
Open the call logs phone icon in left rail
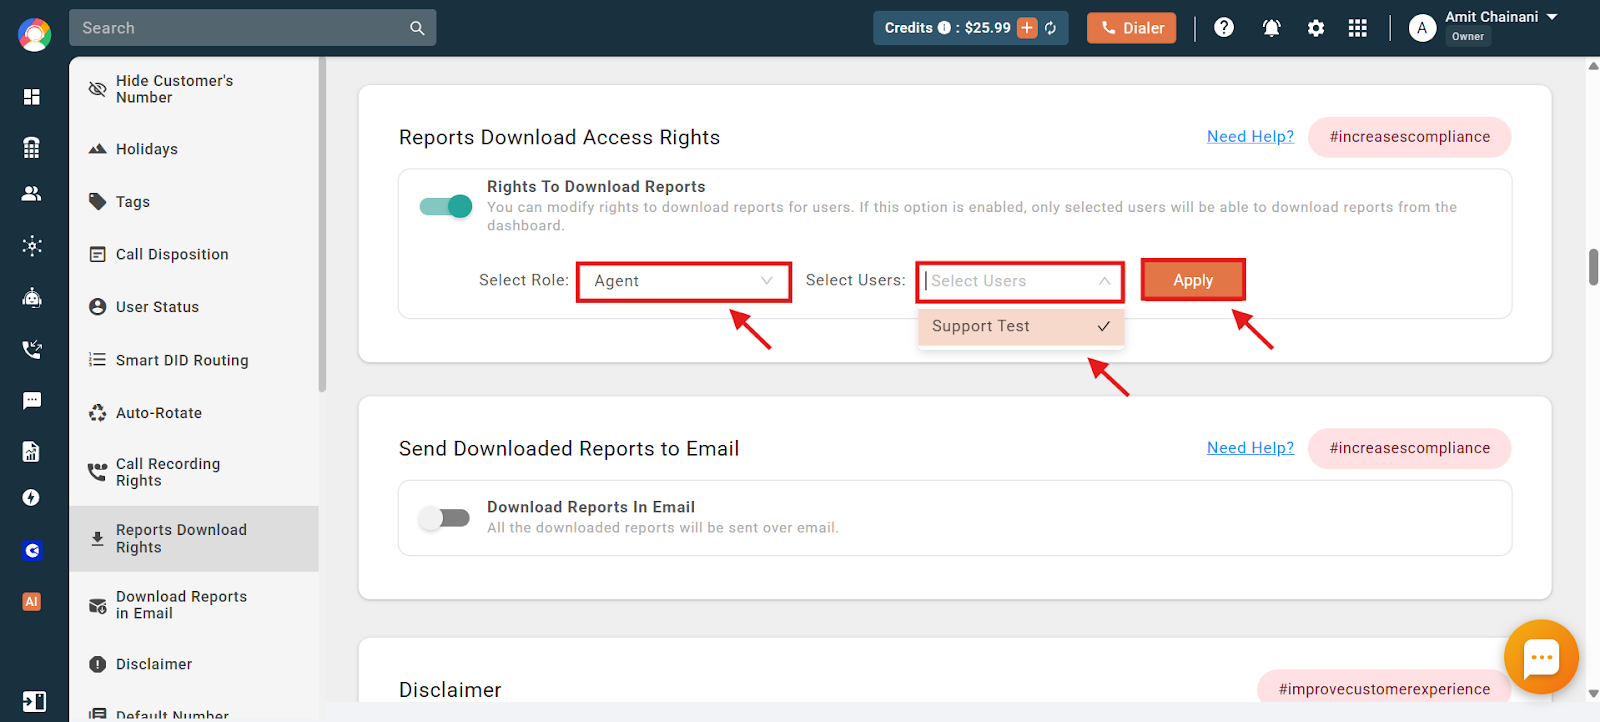(32, 349)
